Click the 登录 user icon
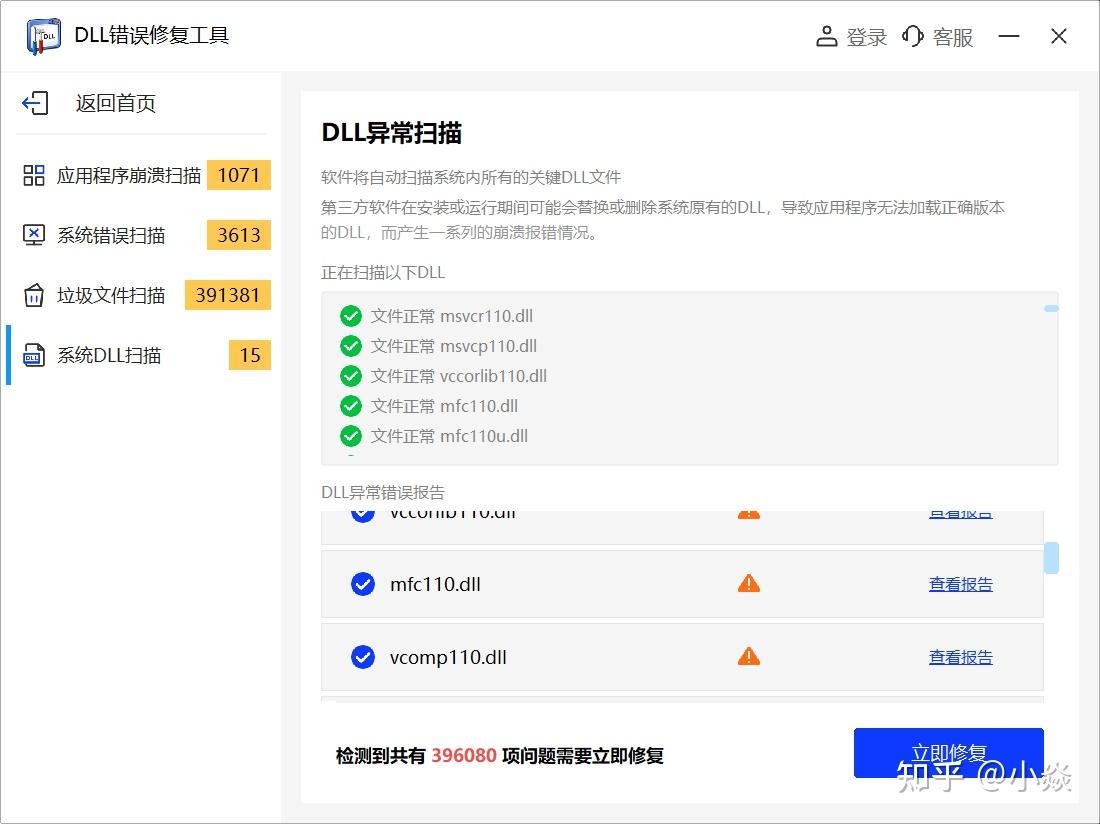 (826, 36)
